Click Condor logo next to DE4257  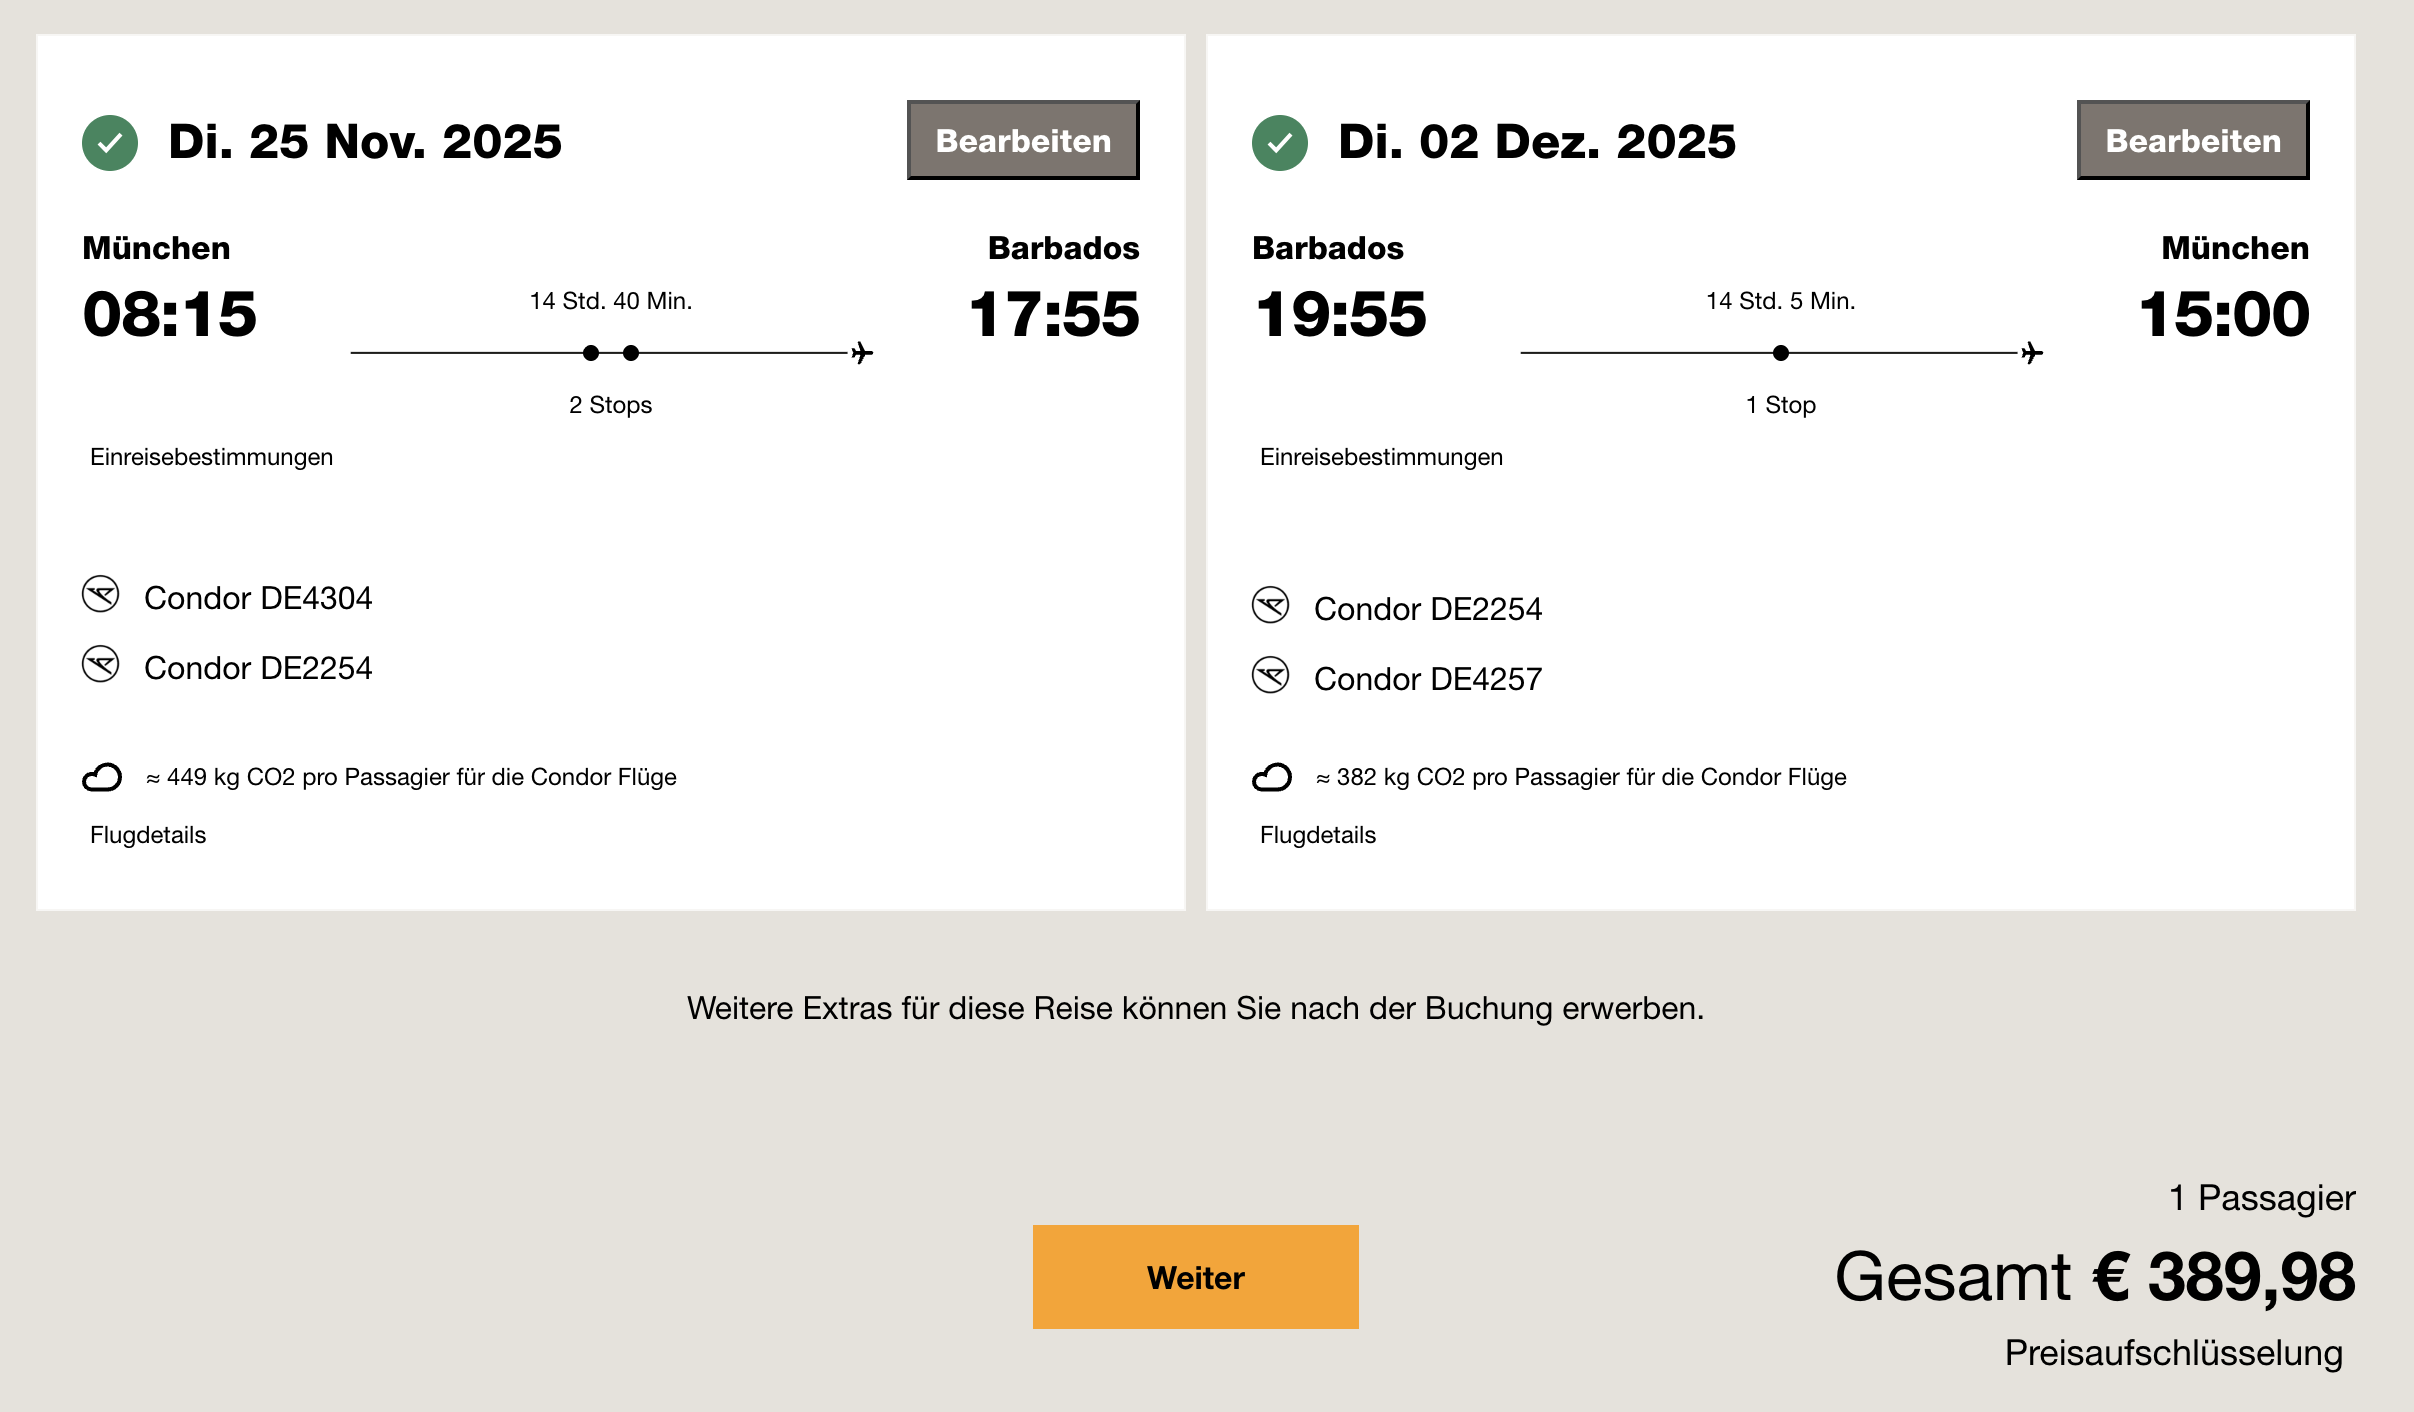[x=1270, y=676]
